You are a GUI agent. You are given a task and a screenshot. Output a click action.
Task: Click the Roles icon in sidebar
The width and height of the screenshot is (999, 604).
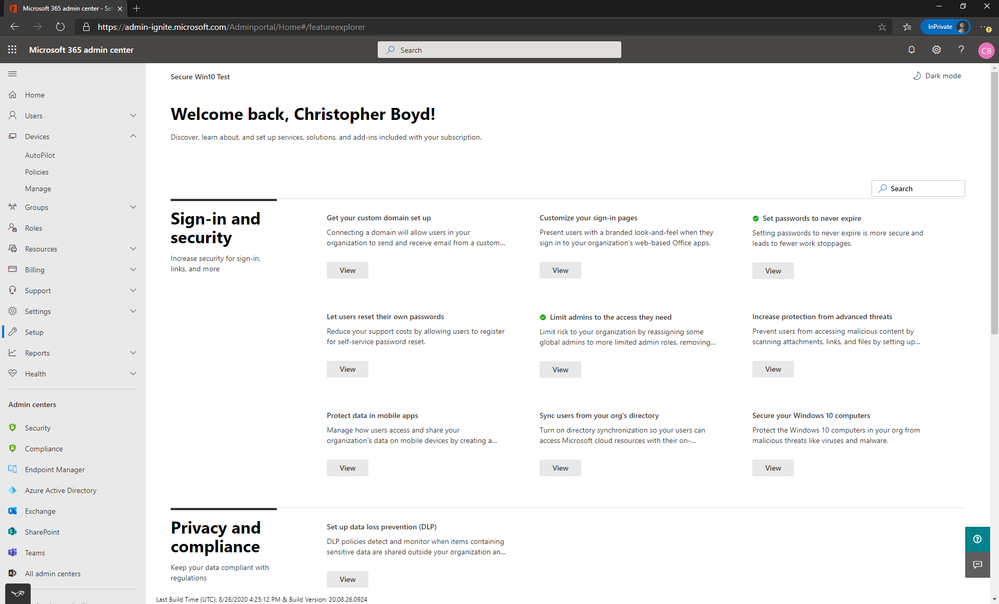pos(12,227)
